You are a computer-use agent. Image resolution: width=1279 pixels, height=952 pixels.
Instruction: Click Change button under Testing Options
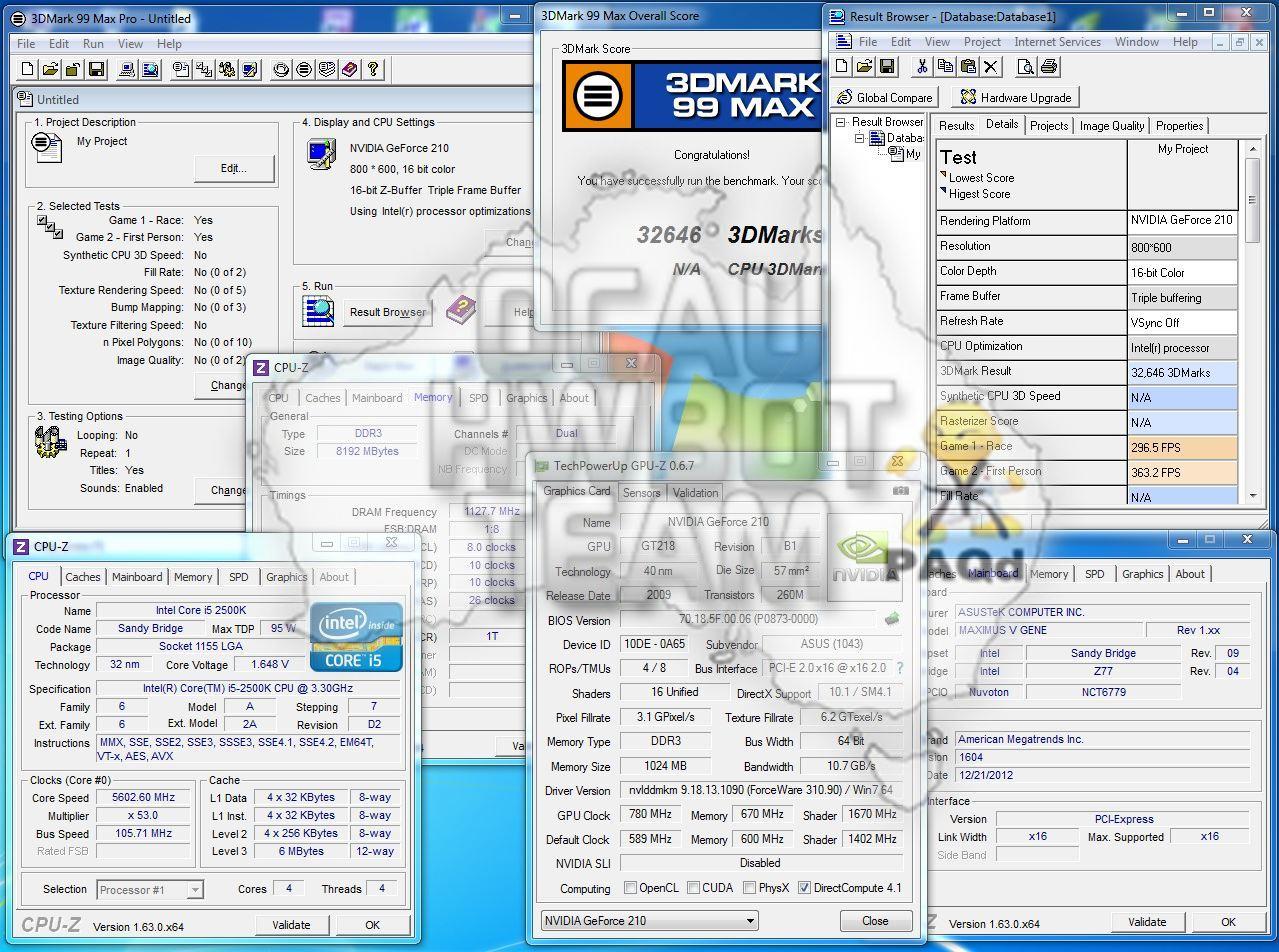pos(228,491)
